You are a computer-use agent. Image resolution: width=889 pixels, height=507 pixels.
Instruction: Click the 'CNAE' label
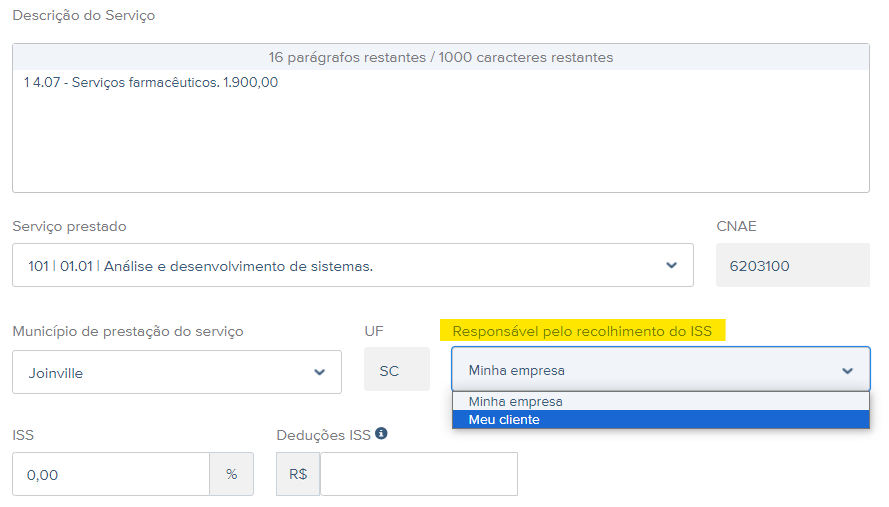tap(736, 226)
